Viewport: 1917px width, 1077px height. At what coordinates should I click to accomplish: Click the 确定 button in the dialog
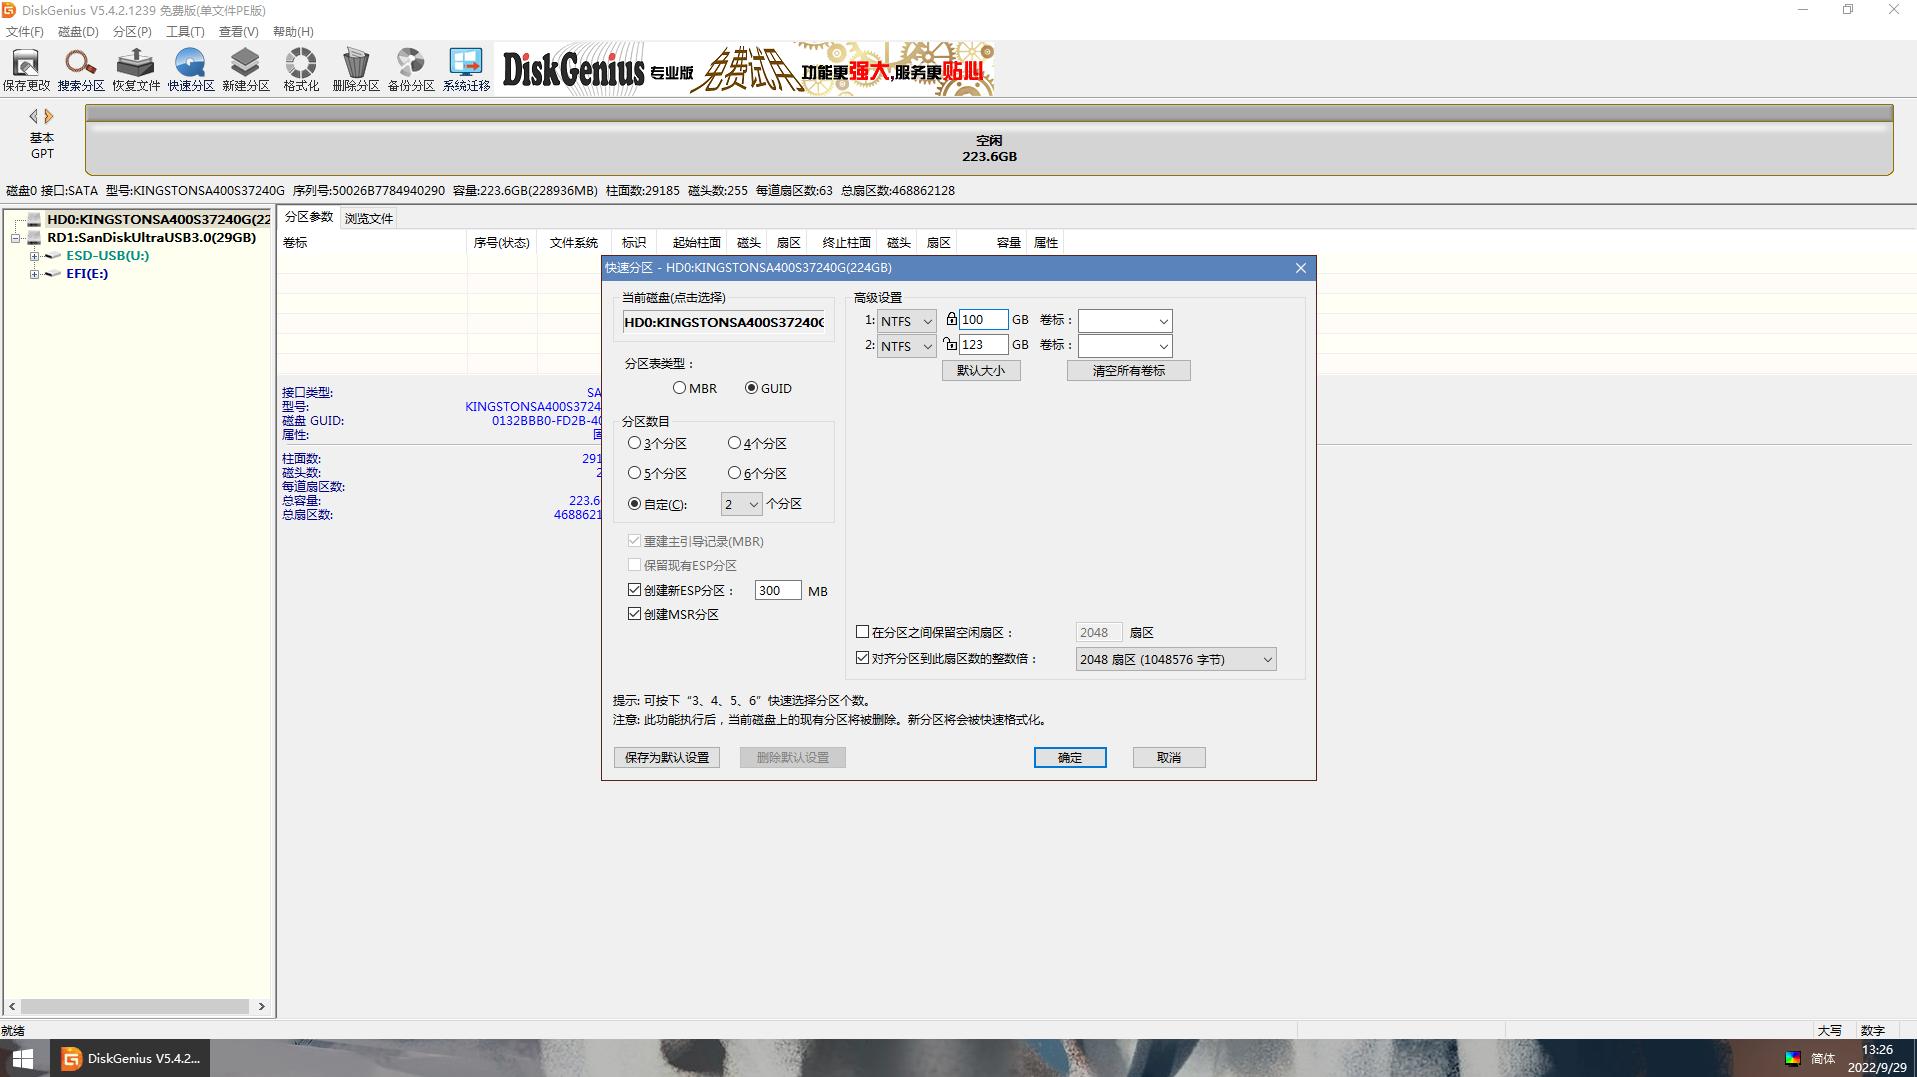tap(1069, 758)
